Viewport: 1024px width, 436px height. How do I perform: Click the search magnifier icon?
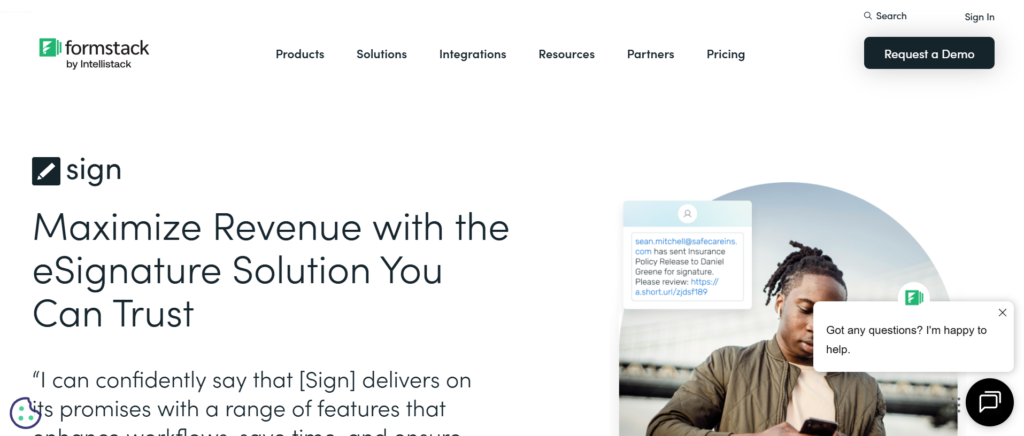point(867,16)
